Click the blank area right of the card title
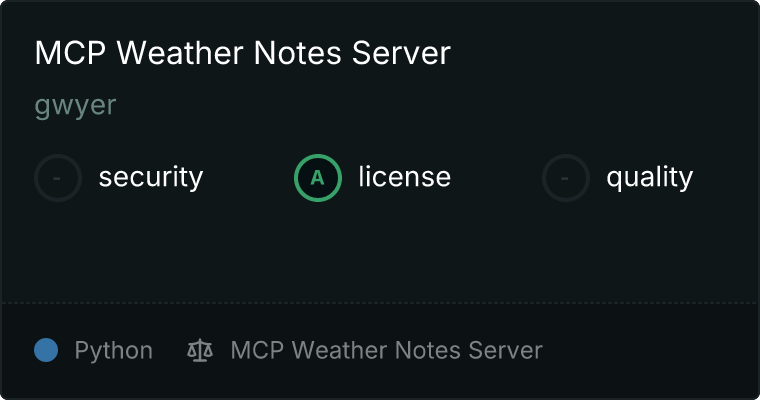Image resolution: width=760 pixels, height=400 pixels. click(603, 52)
